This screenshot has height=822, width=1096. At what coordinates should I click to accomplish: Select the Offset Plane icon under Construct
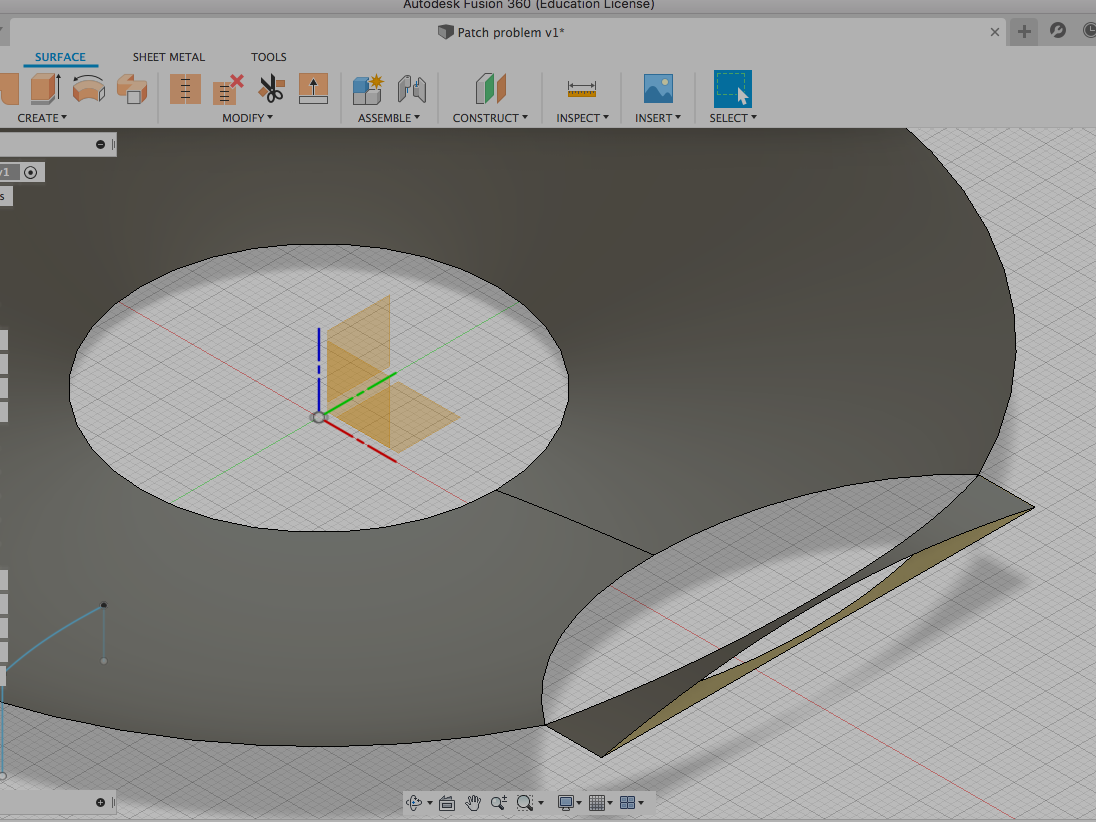(x=490, y=89)
